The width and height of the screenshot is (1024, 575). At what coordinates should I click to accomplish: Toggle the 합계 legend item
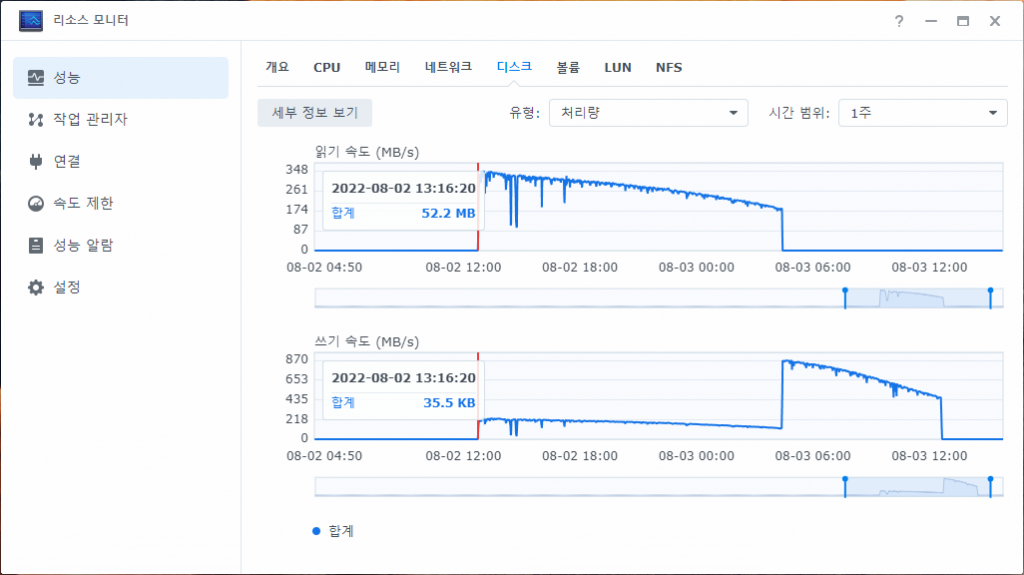(x=333, y=531)
